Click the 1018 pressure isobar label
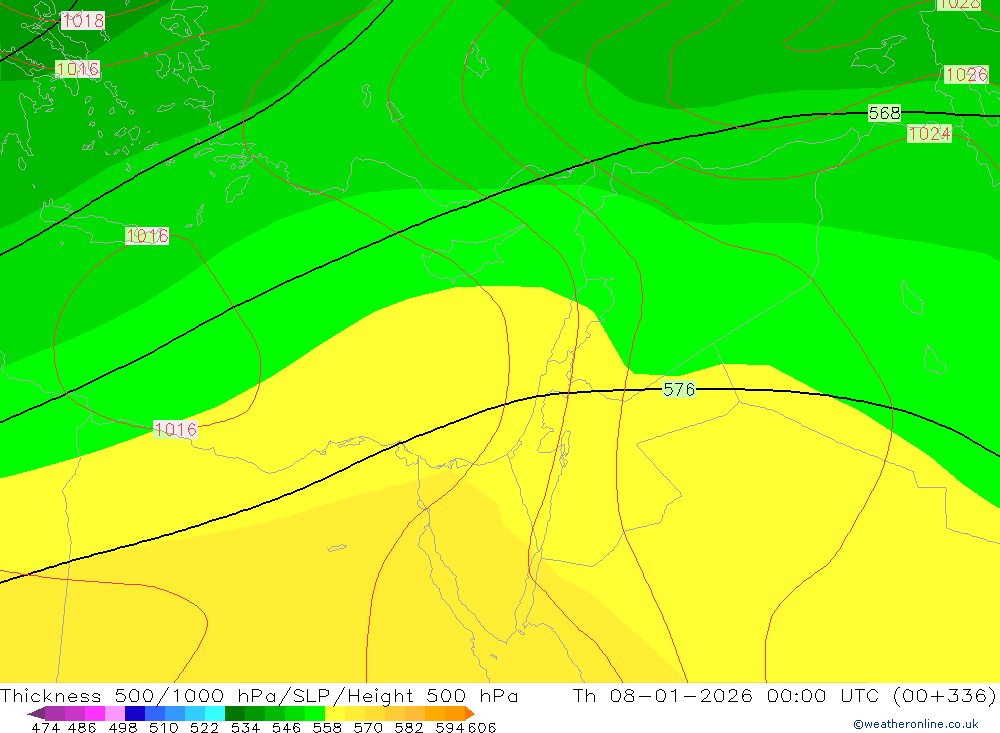 pyautogui.click(x=83, y=20)
